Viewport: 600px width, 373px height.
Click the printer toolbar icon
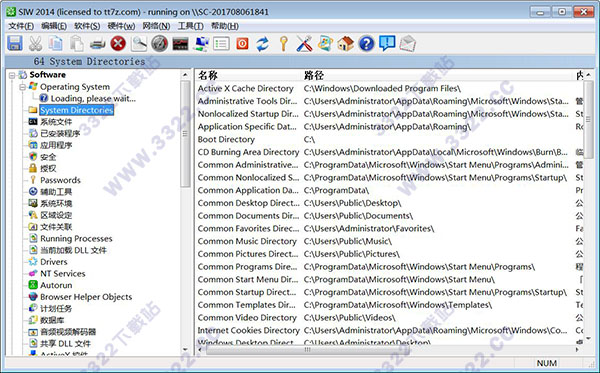(x=98, y=44)
